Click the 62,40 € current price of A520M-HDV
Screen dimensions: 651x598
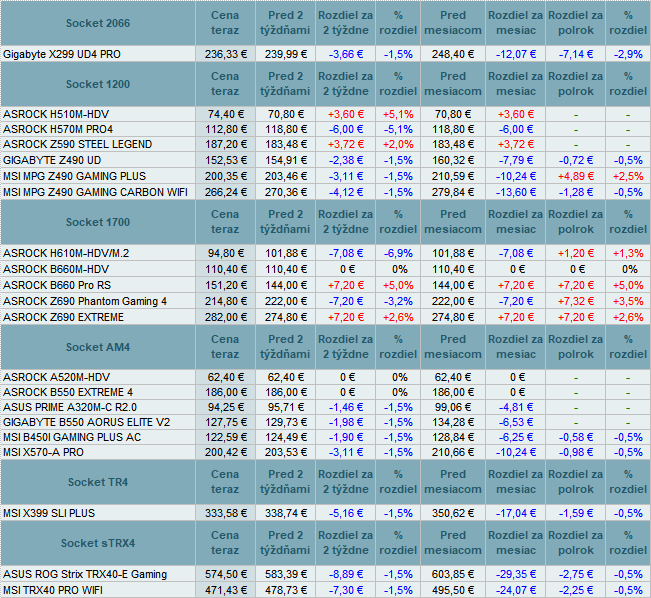[226, 377]
